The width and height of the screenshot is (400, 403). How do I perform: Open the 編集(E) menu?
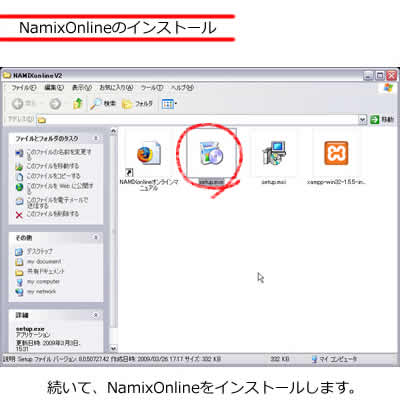tap(54, 88)
